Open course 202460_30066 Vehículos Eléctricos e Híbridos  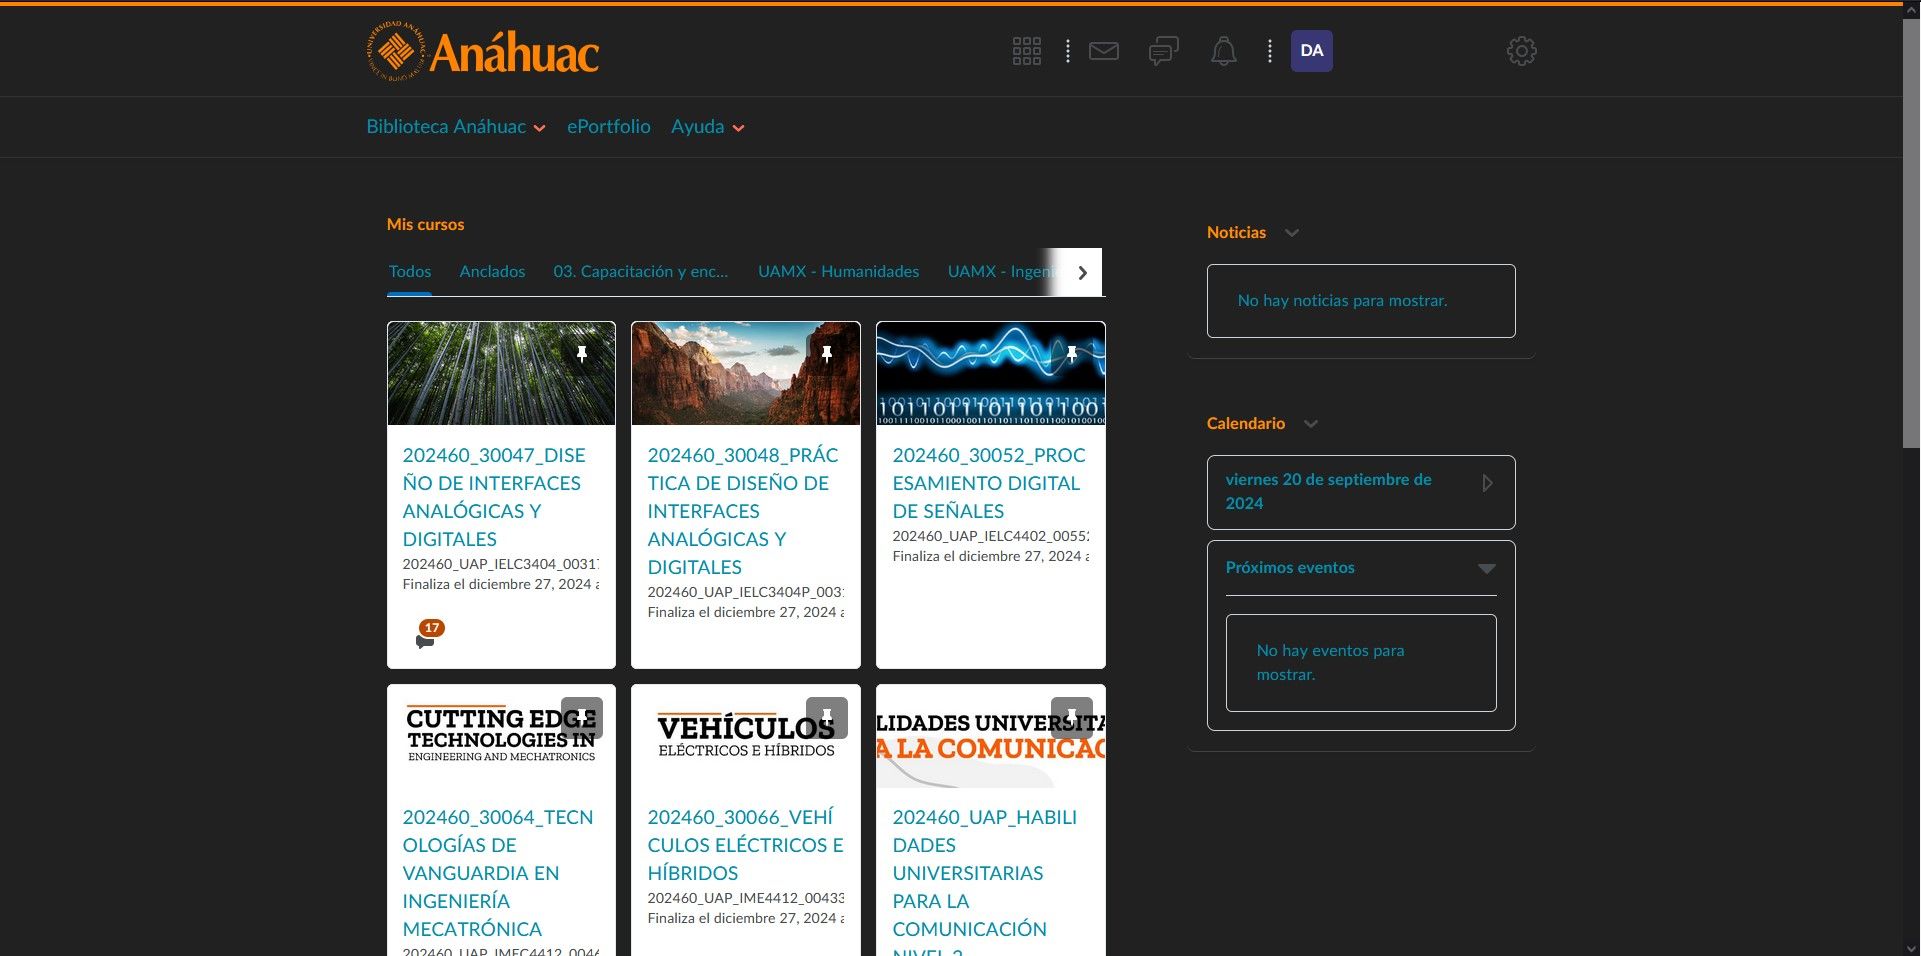[745, 845]
